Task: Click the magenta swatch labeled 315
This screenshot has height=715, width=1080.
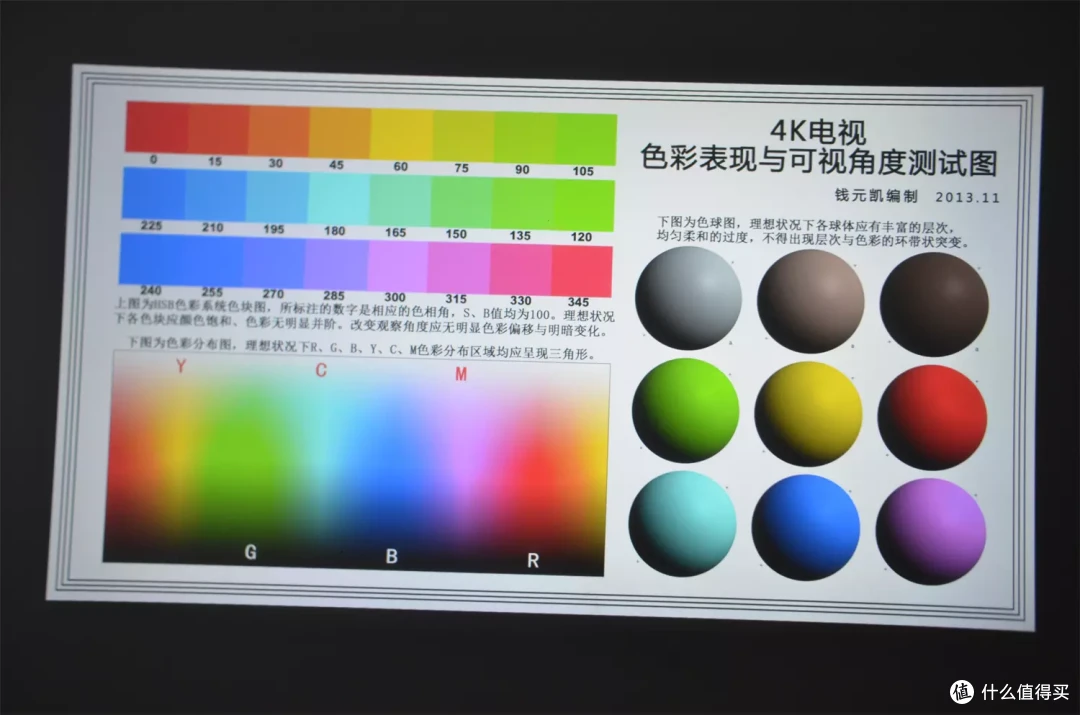Action: click(x=459, y=269)
